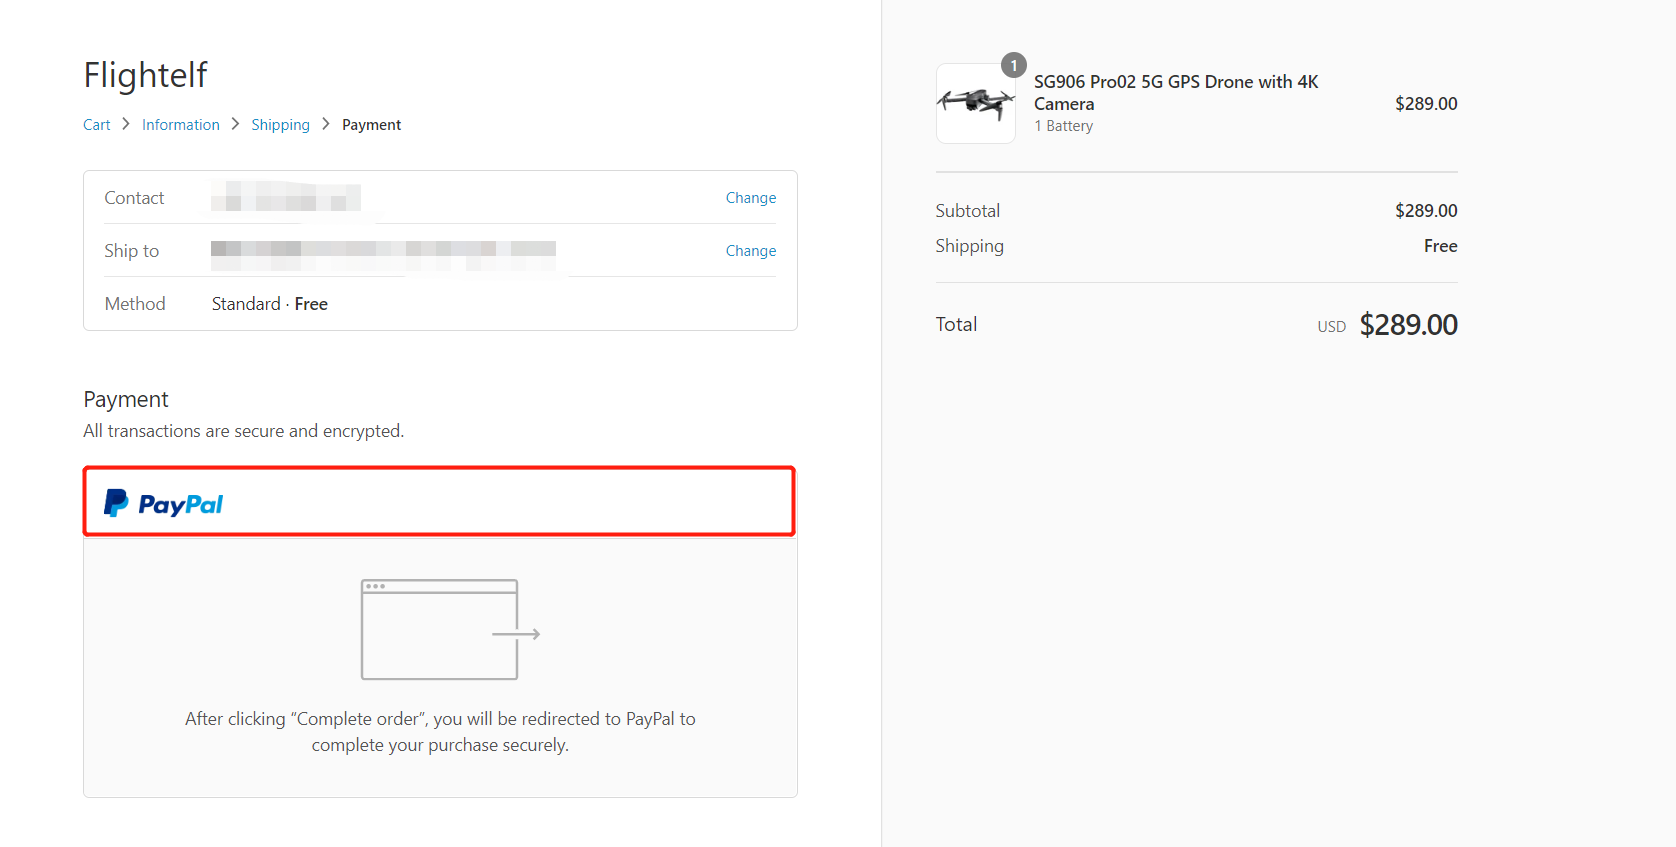1676x847 pixels.
Task: Click the Payment section heading
Action: 126,400
